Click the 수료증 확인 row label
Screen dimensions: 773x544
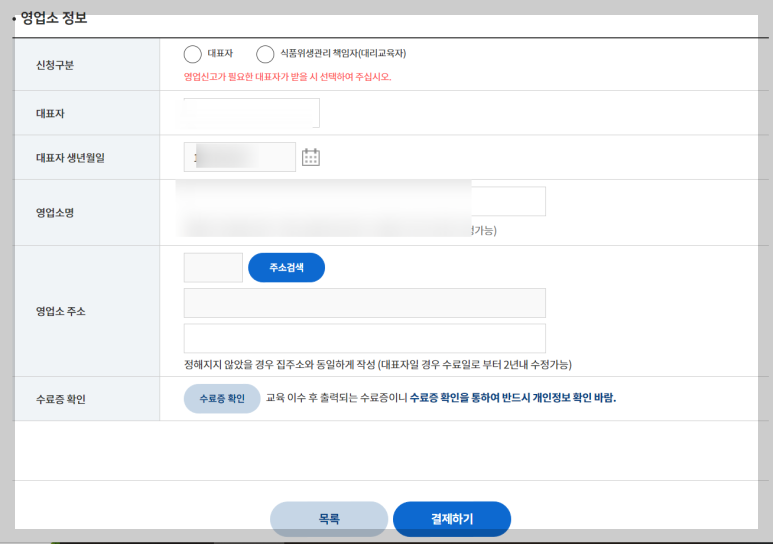tap(61, 399)
